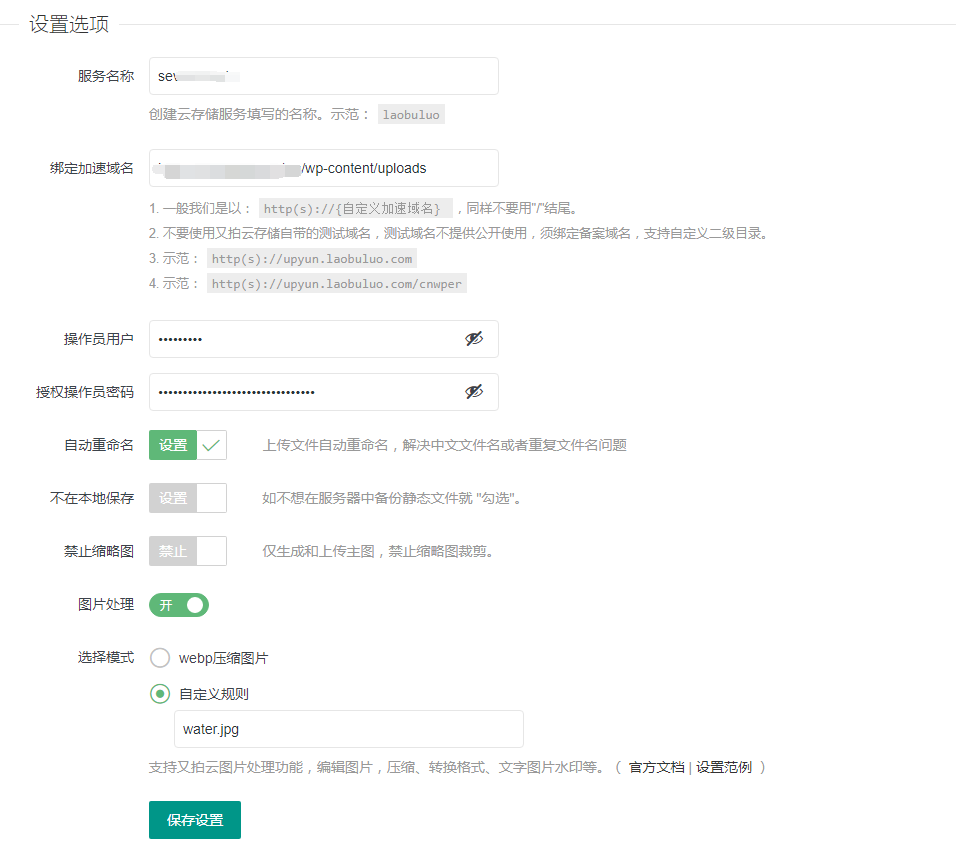Click the 设置选项 section heading
Screen dimensions: 956x848
pos(69,25)
